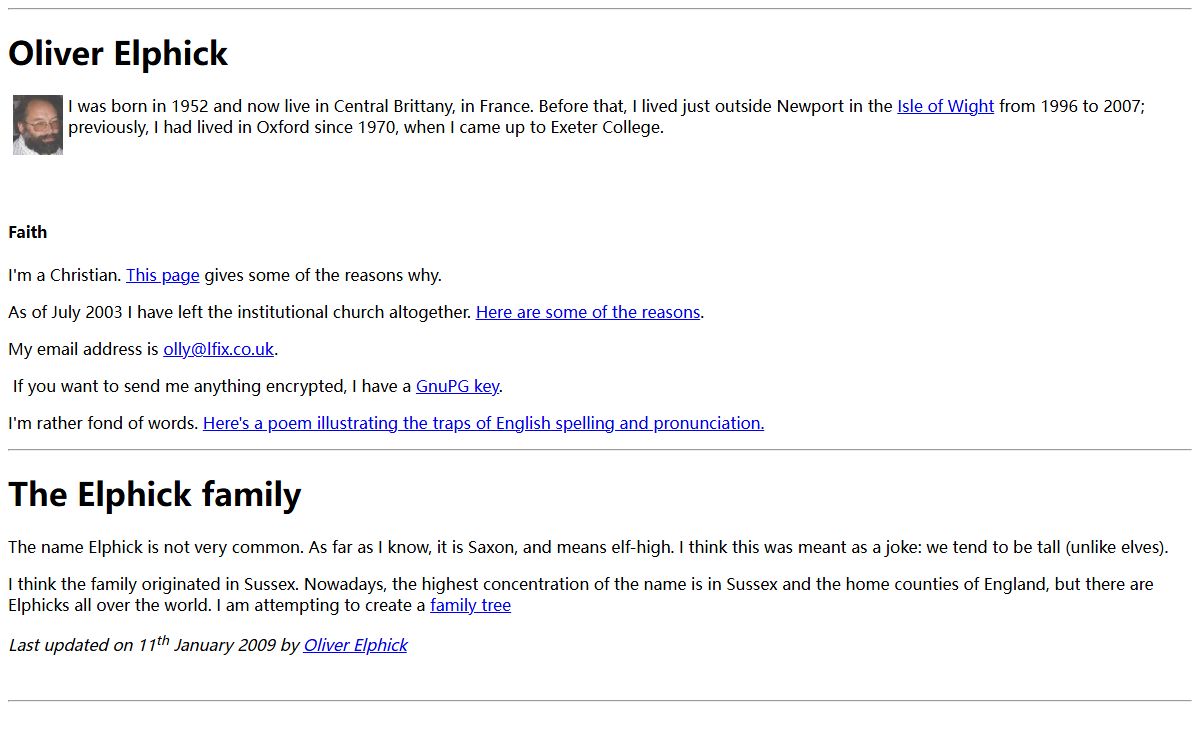
Task: Click the "Last updated on 11th January 2009" text
Action: click(x=150, y=645)
